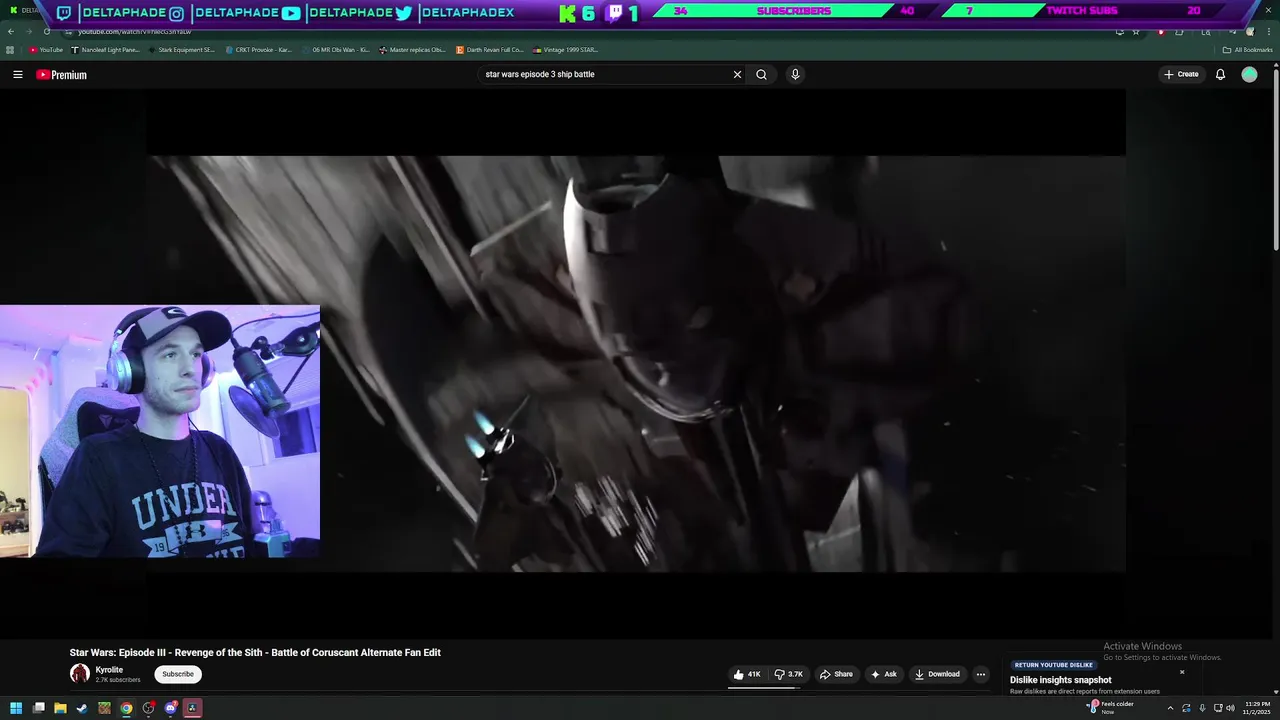Click the like/dislike ratio bar

[x=766, y=688]
